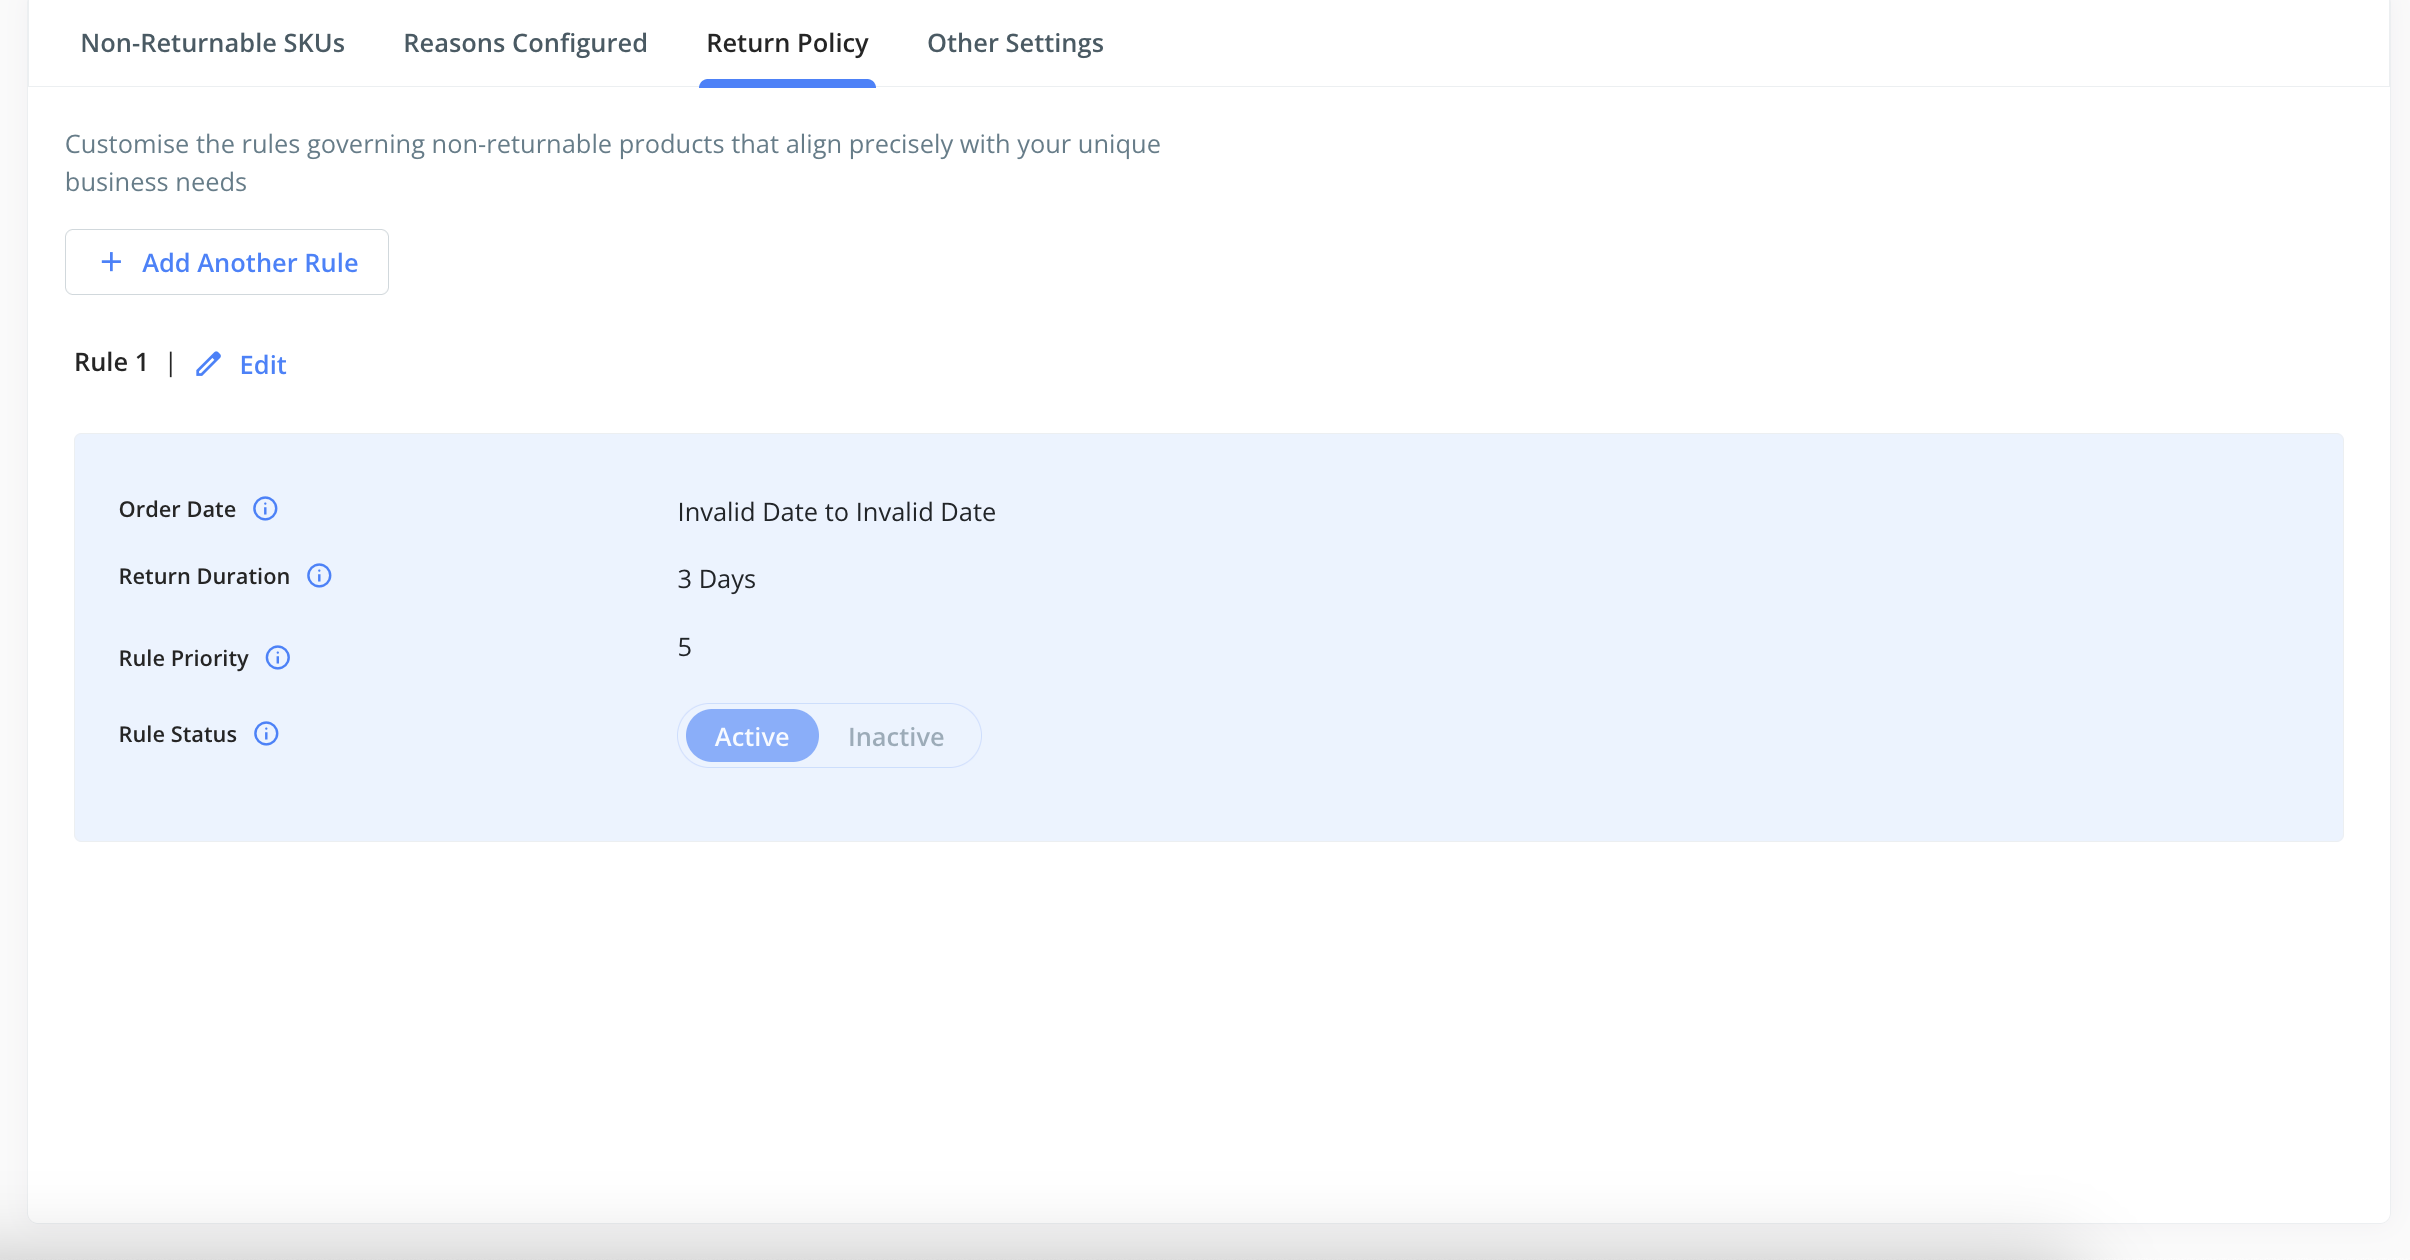Viewport: 2410px width, 1260px height.
Task: Click the Order Date info icon
Action: pyautogui.click(x=265, y=509)
